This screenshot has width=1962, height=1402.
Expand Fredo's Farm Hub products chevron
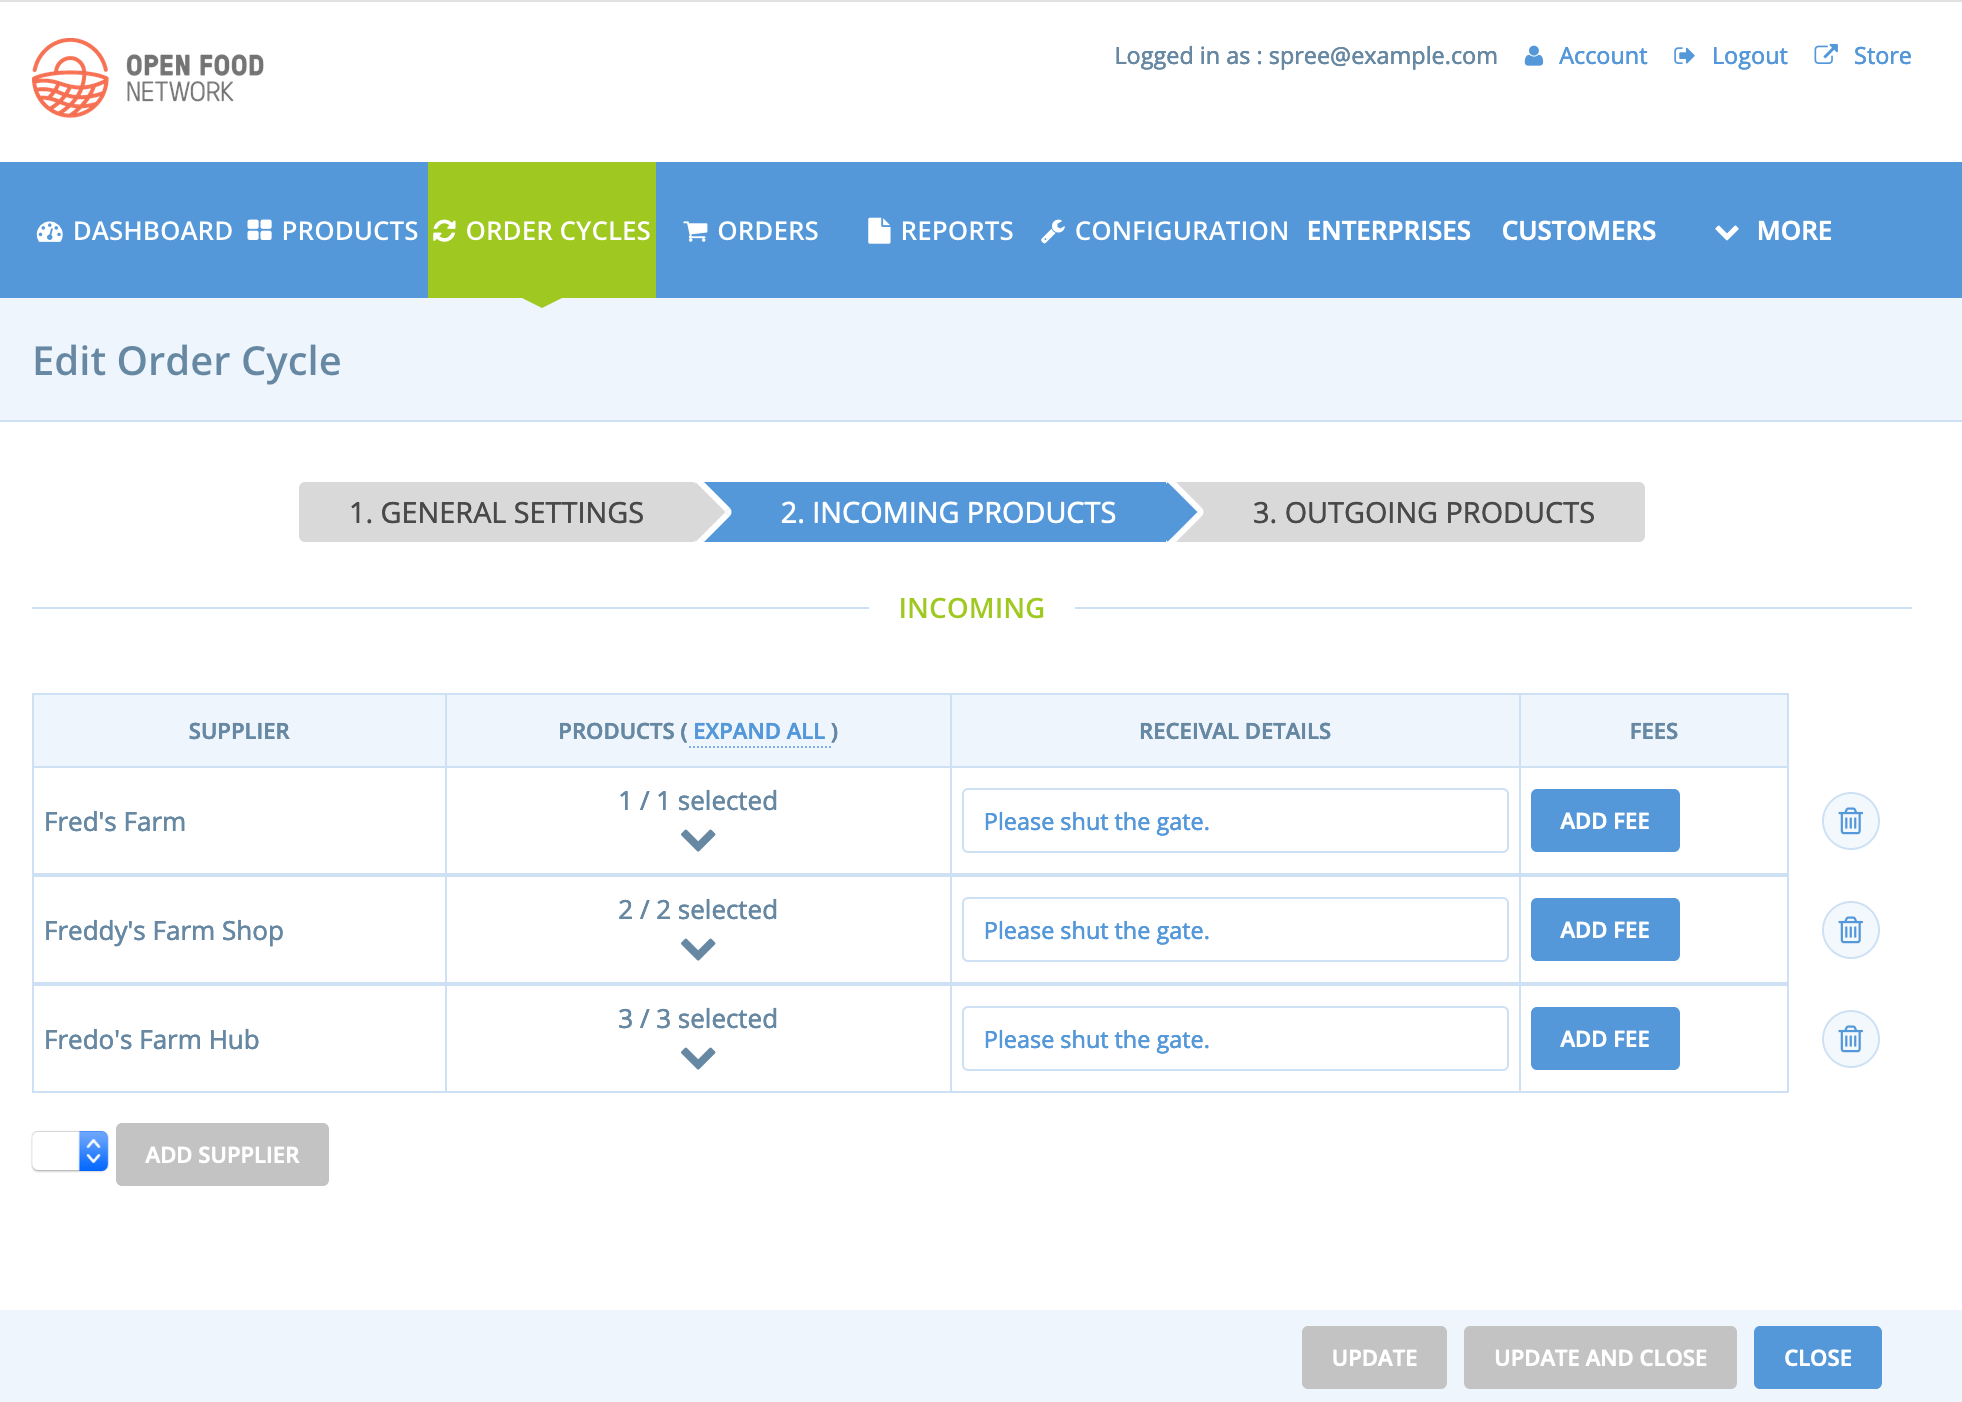(698, 1058)
